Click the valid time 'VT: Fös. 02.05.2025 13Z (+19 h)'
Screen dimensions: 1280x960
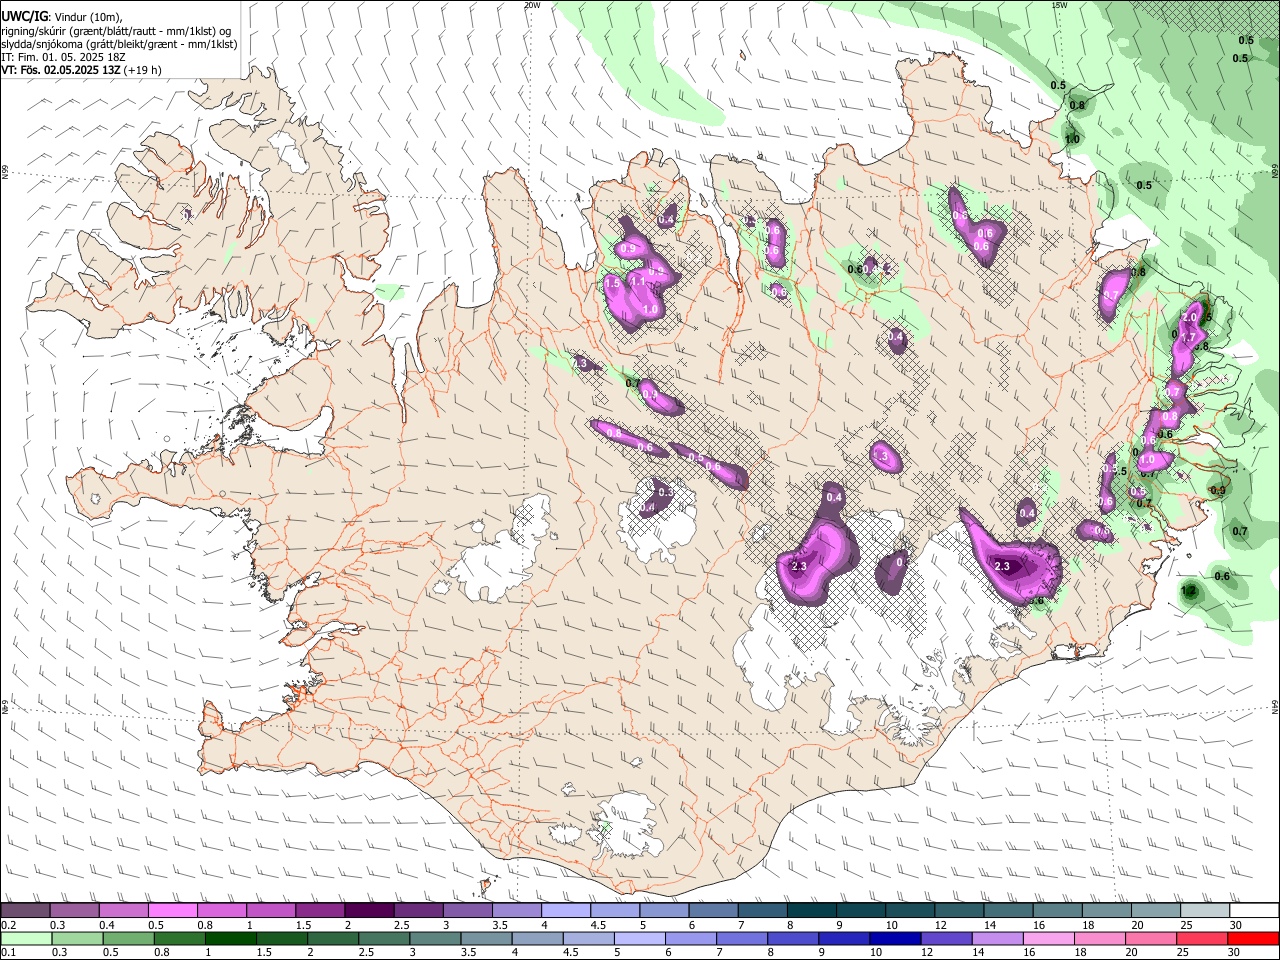[x=81, y=70]
